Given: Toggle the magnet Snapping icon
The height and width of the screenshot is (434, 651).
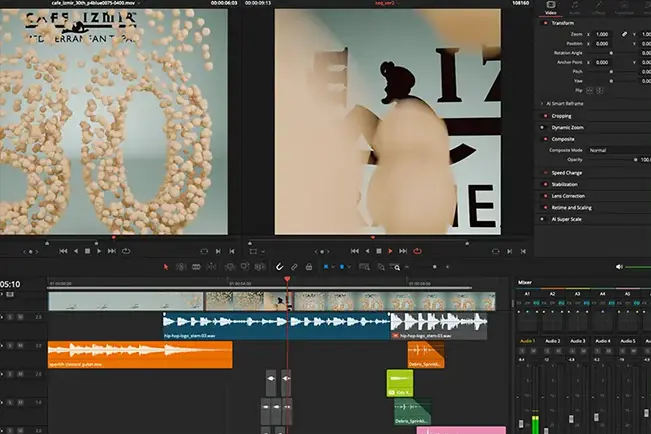Looking at the screenshot, I should point(279,267).
